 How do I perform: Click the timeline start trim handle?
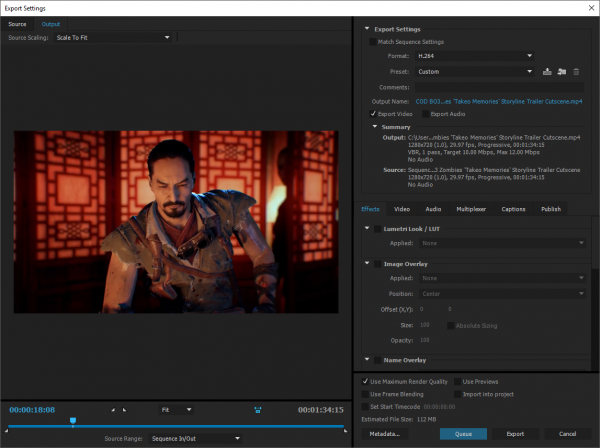(6, 431)
